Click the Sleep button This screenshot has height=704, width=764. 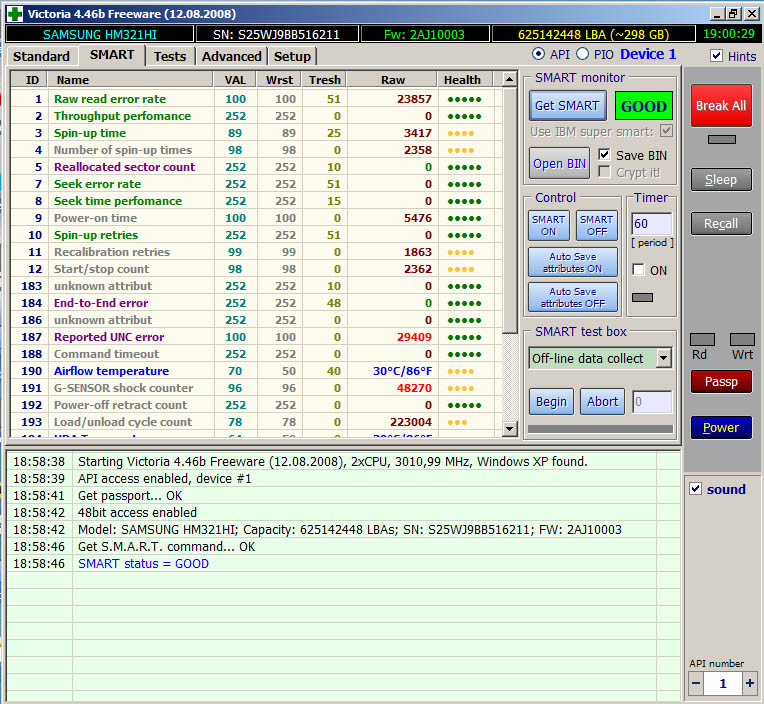point(721,180)
